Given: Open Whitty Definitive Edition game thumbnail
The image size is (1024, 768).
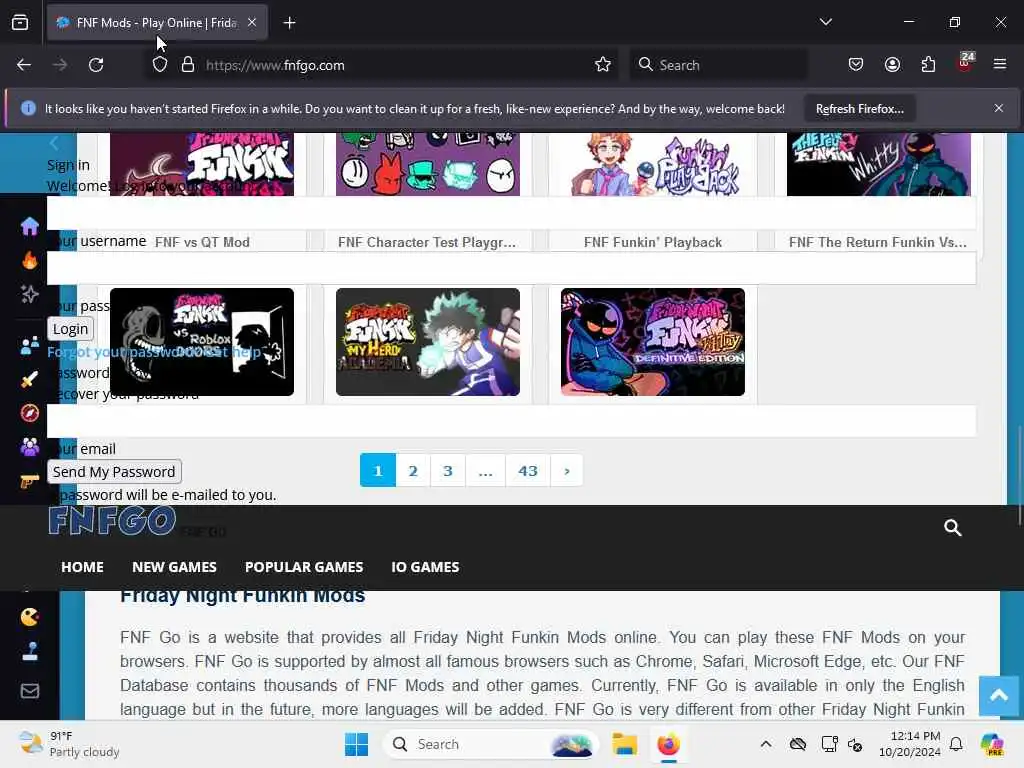Looking at the screenshot, I should pos(652,342).
